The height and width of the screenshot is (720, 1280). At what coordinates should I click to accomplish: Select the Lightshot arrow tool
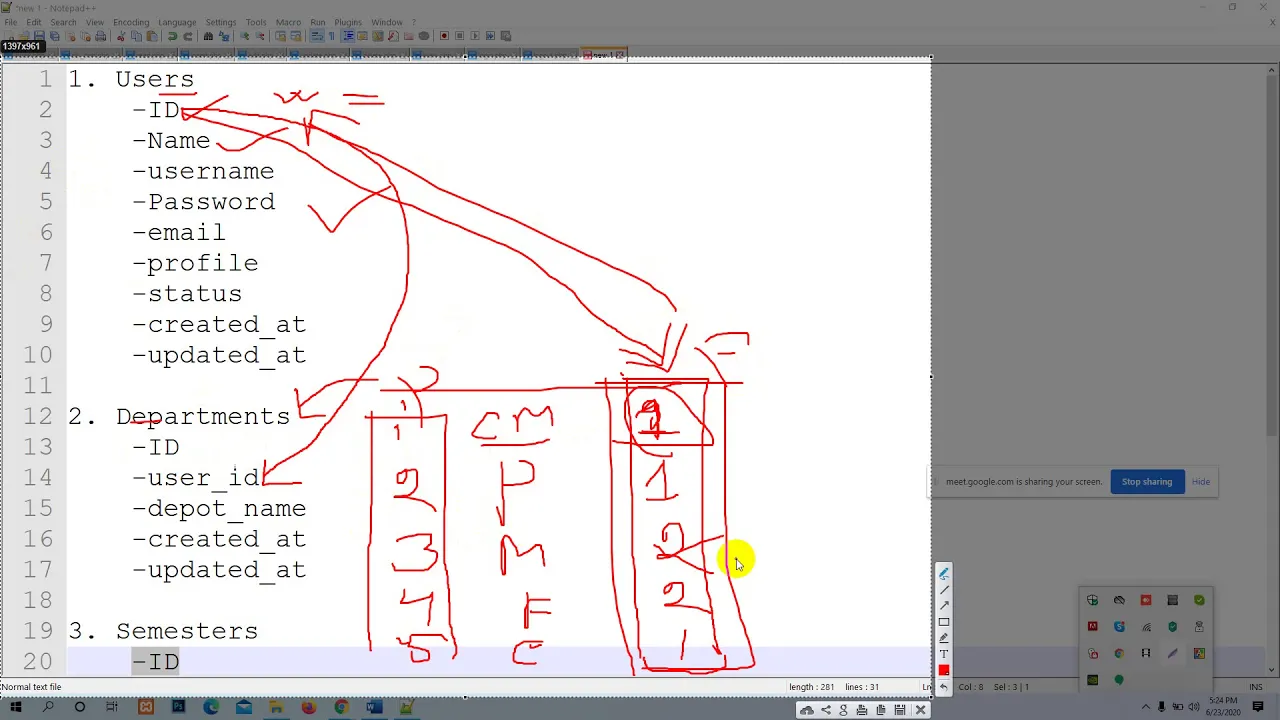coord(944,606)
